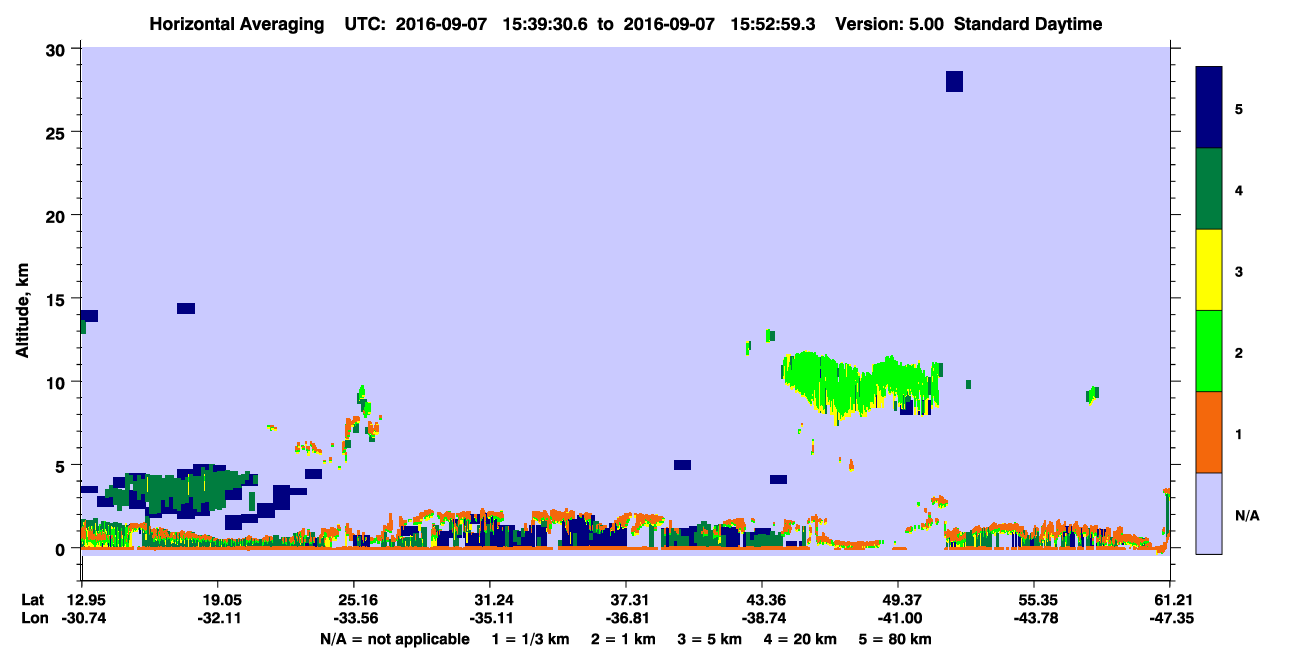The height and width of the screenshot is (667, 1300).
Task: Click the altitude tick label "10"
Action: [58, 382]
